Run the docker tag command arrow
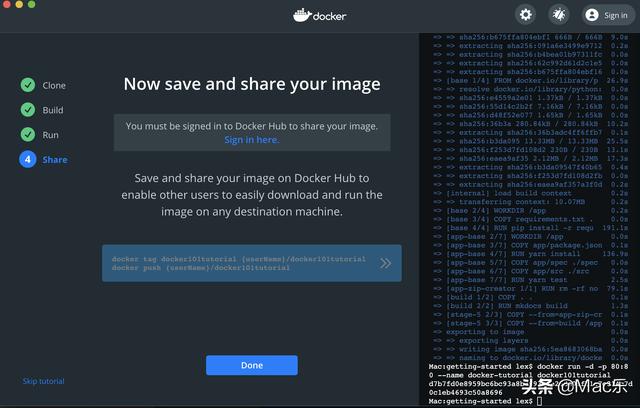640x408 pixels. (385, 263)
